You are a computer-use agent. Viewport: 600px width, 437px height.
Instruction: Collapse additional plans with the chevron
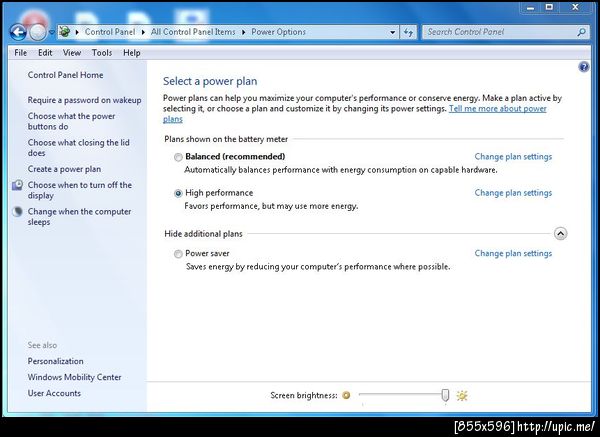coord(560,233)
